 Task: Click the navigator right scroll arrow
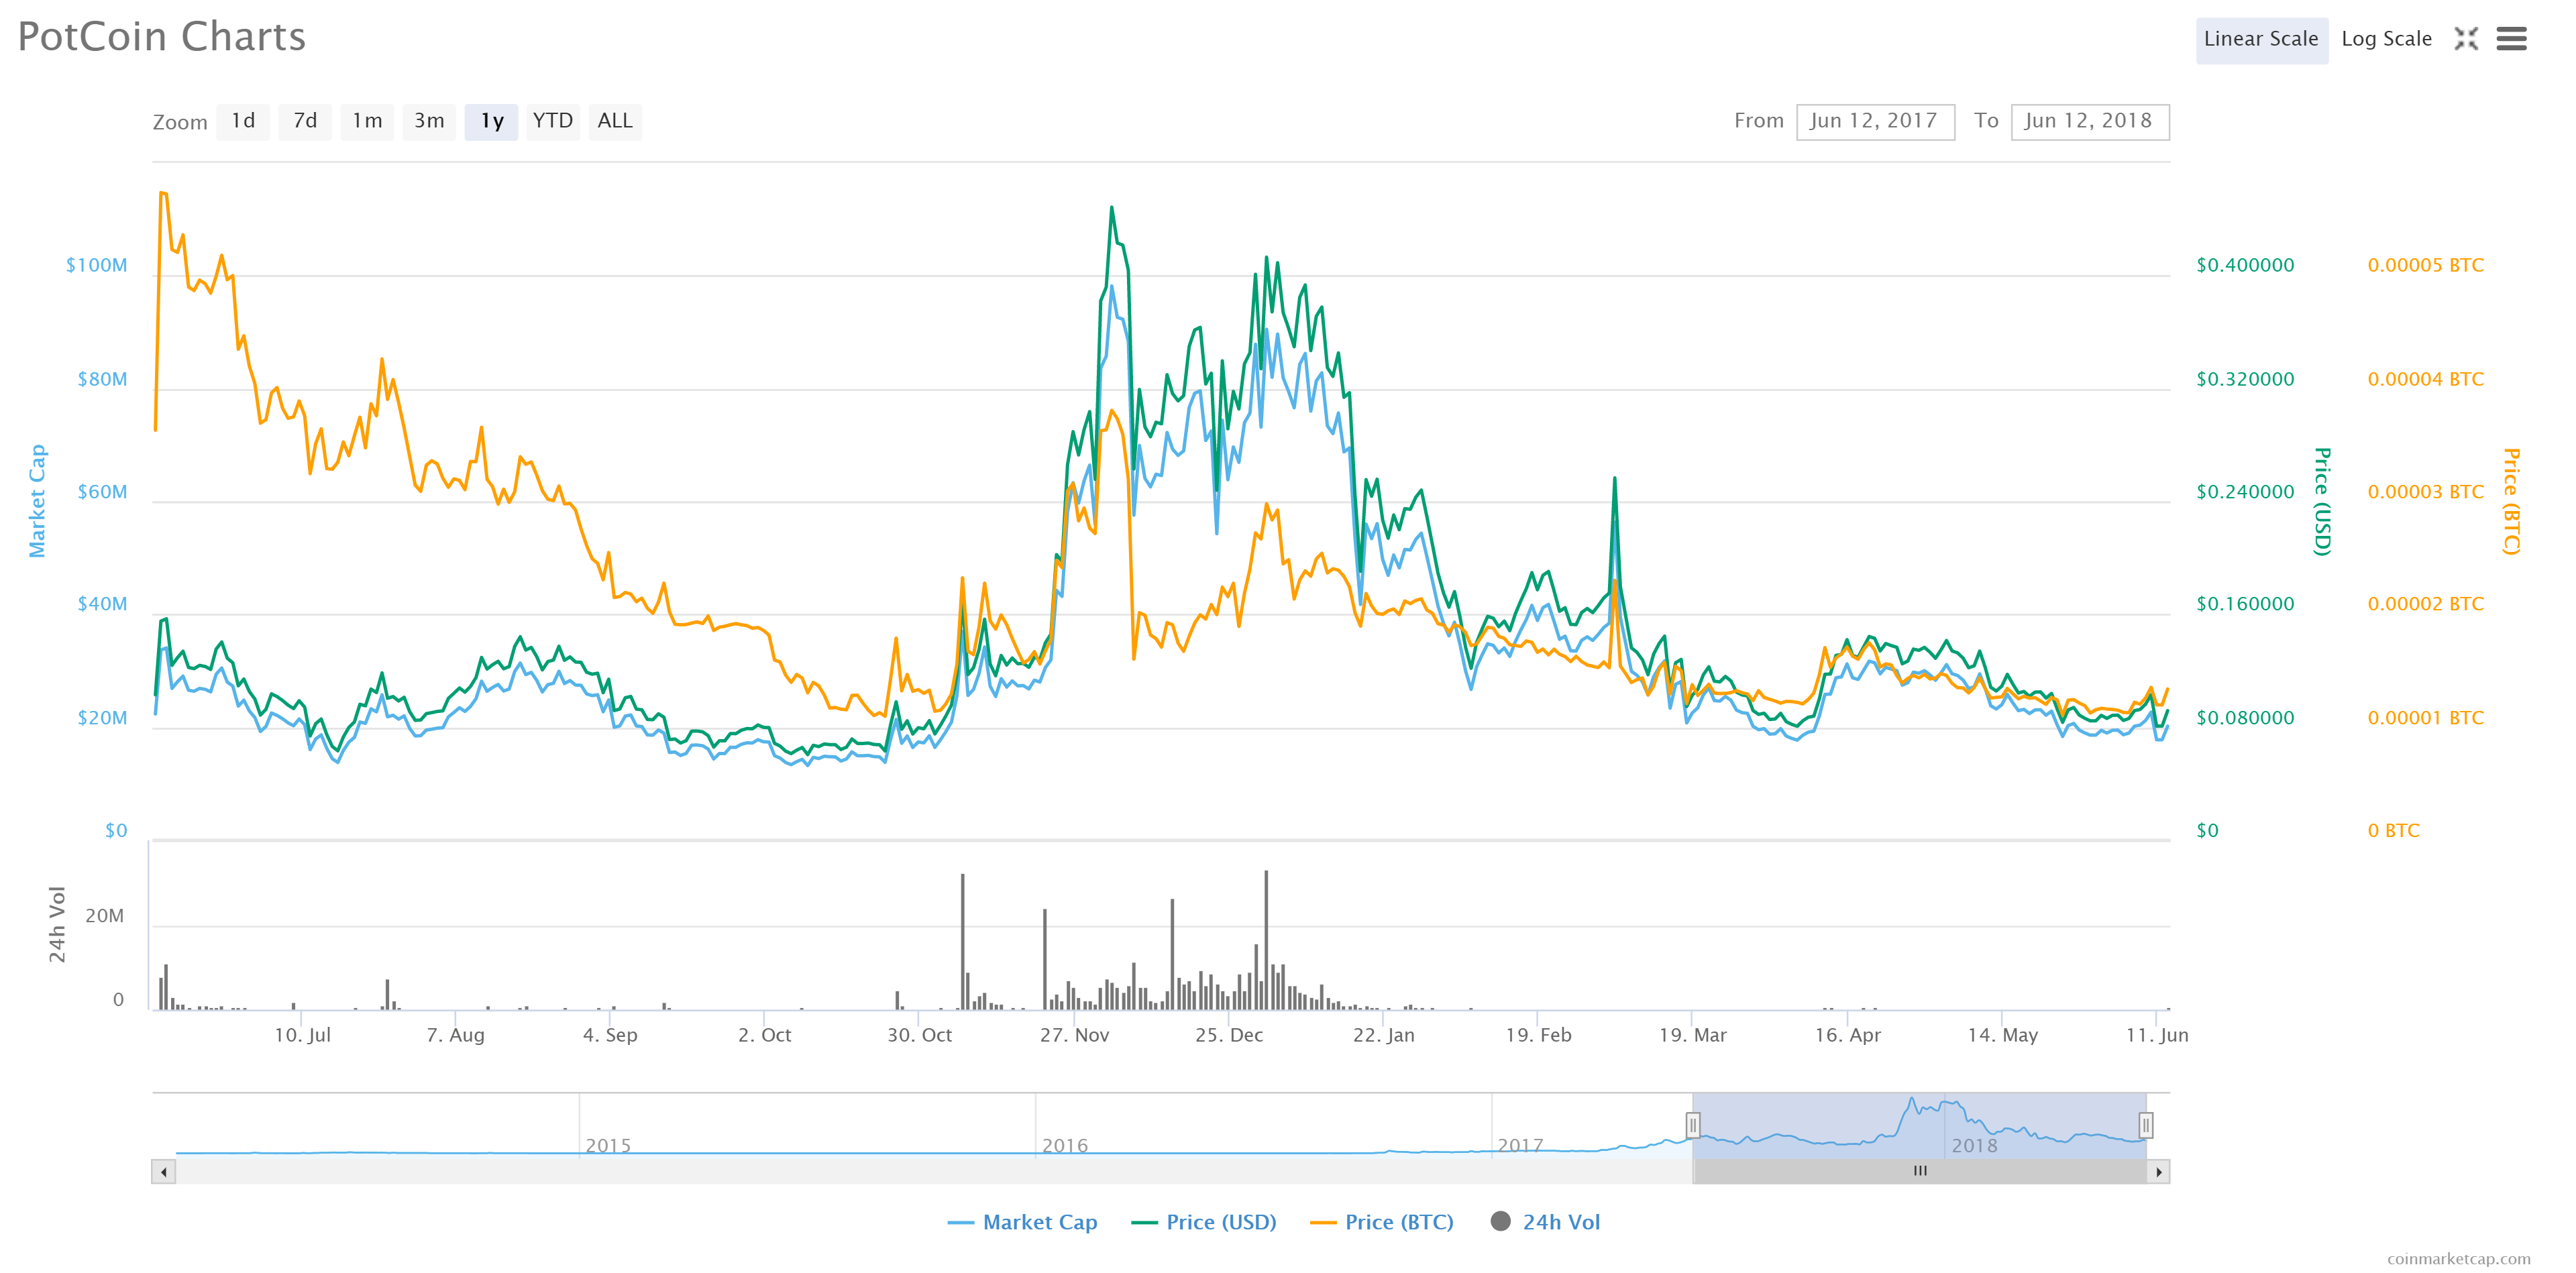(x=2158, y=1171)
